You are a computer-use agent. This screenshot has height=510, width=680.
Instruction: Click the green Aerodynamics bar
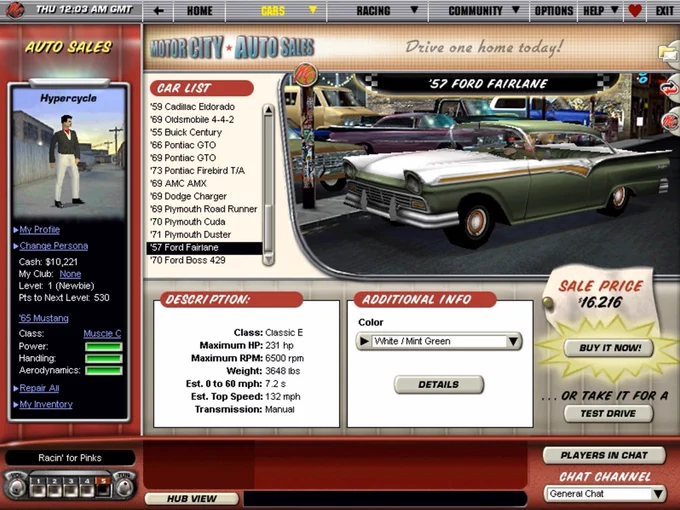click(x=104, y=370)
